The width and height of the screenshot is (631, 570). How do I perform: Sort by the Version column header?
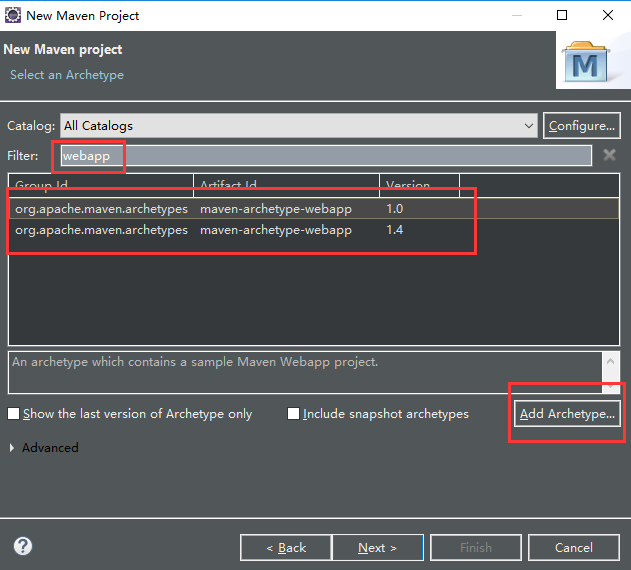(419, 185)
